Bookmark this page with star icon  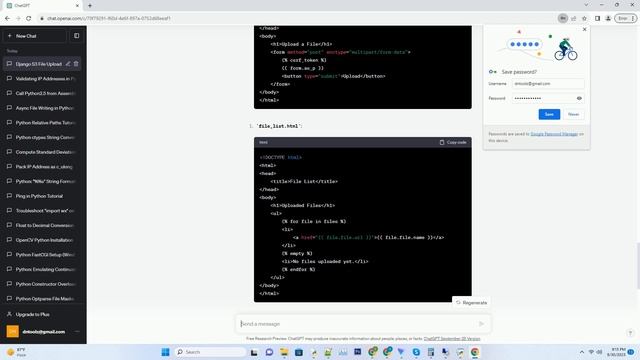584,18
